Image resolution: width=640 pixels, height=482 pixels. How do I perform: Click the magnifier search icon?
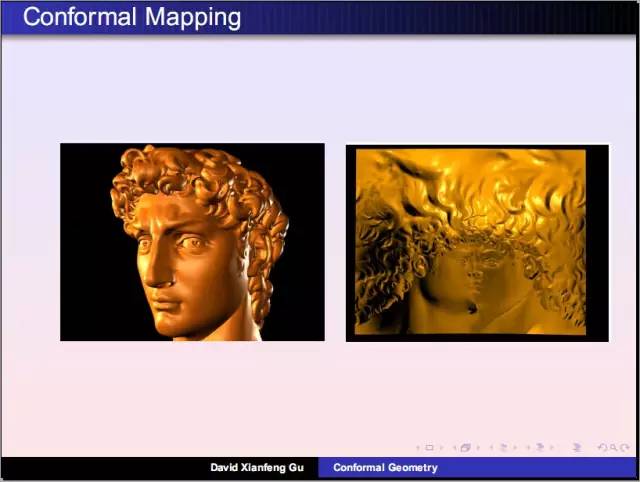pos(613,448)
